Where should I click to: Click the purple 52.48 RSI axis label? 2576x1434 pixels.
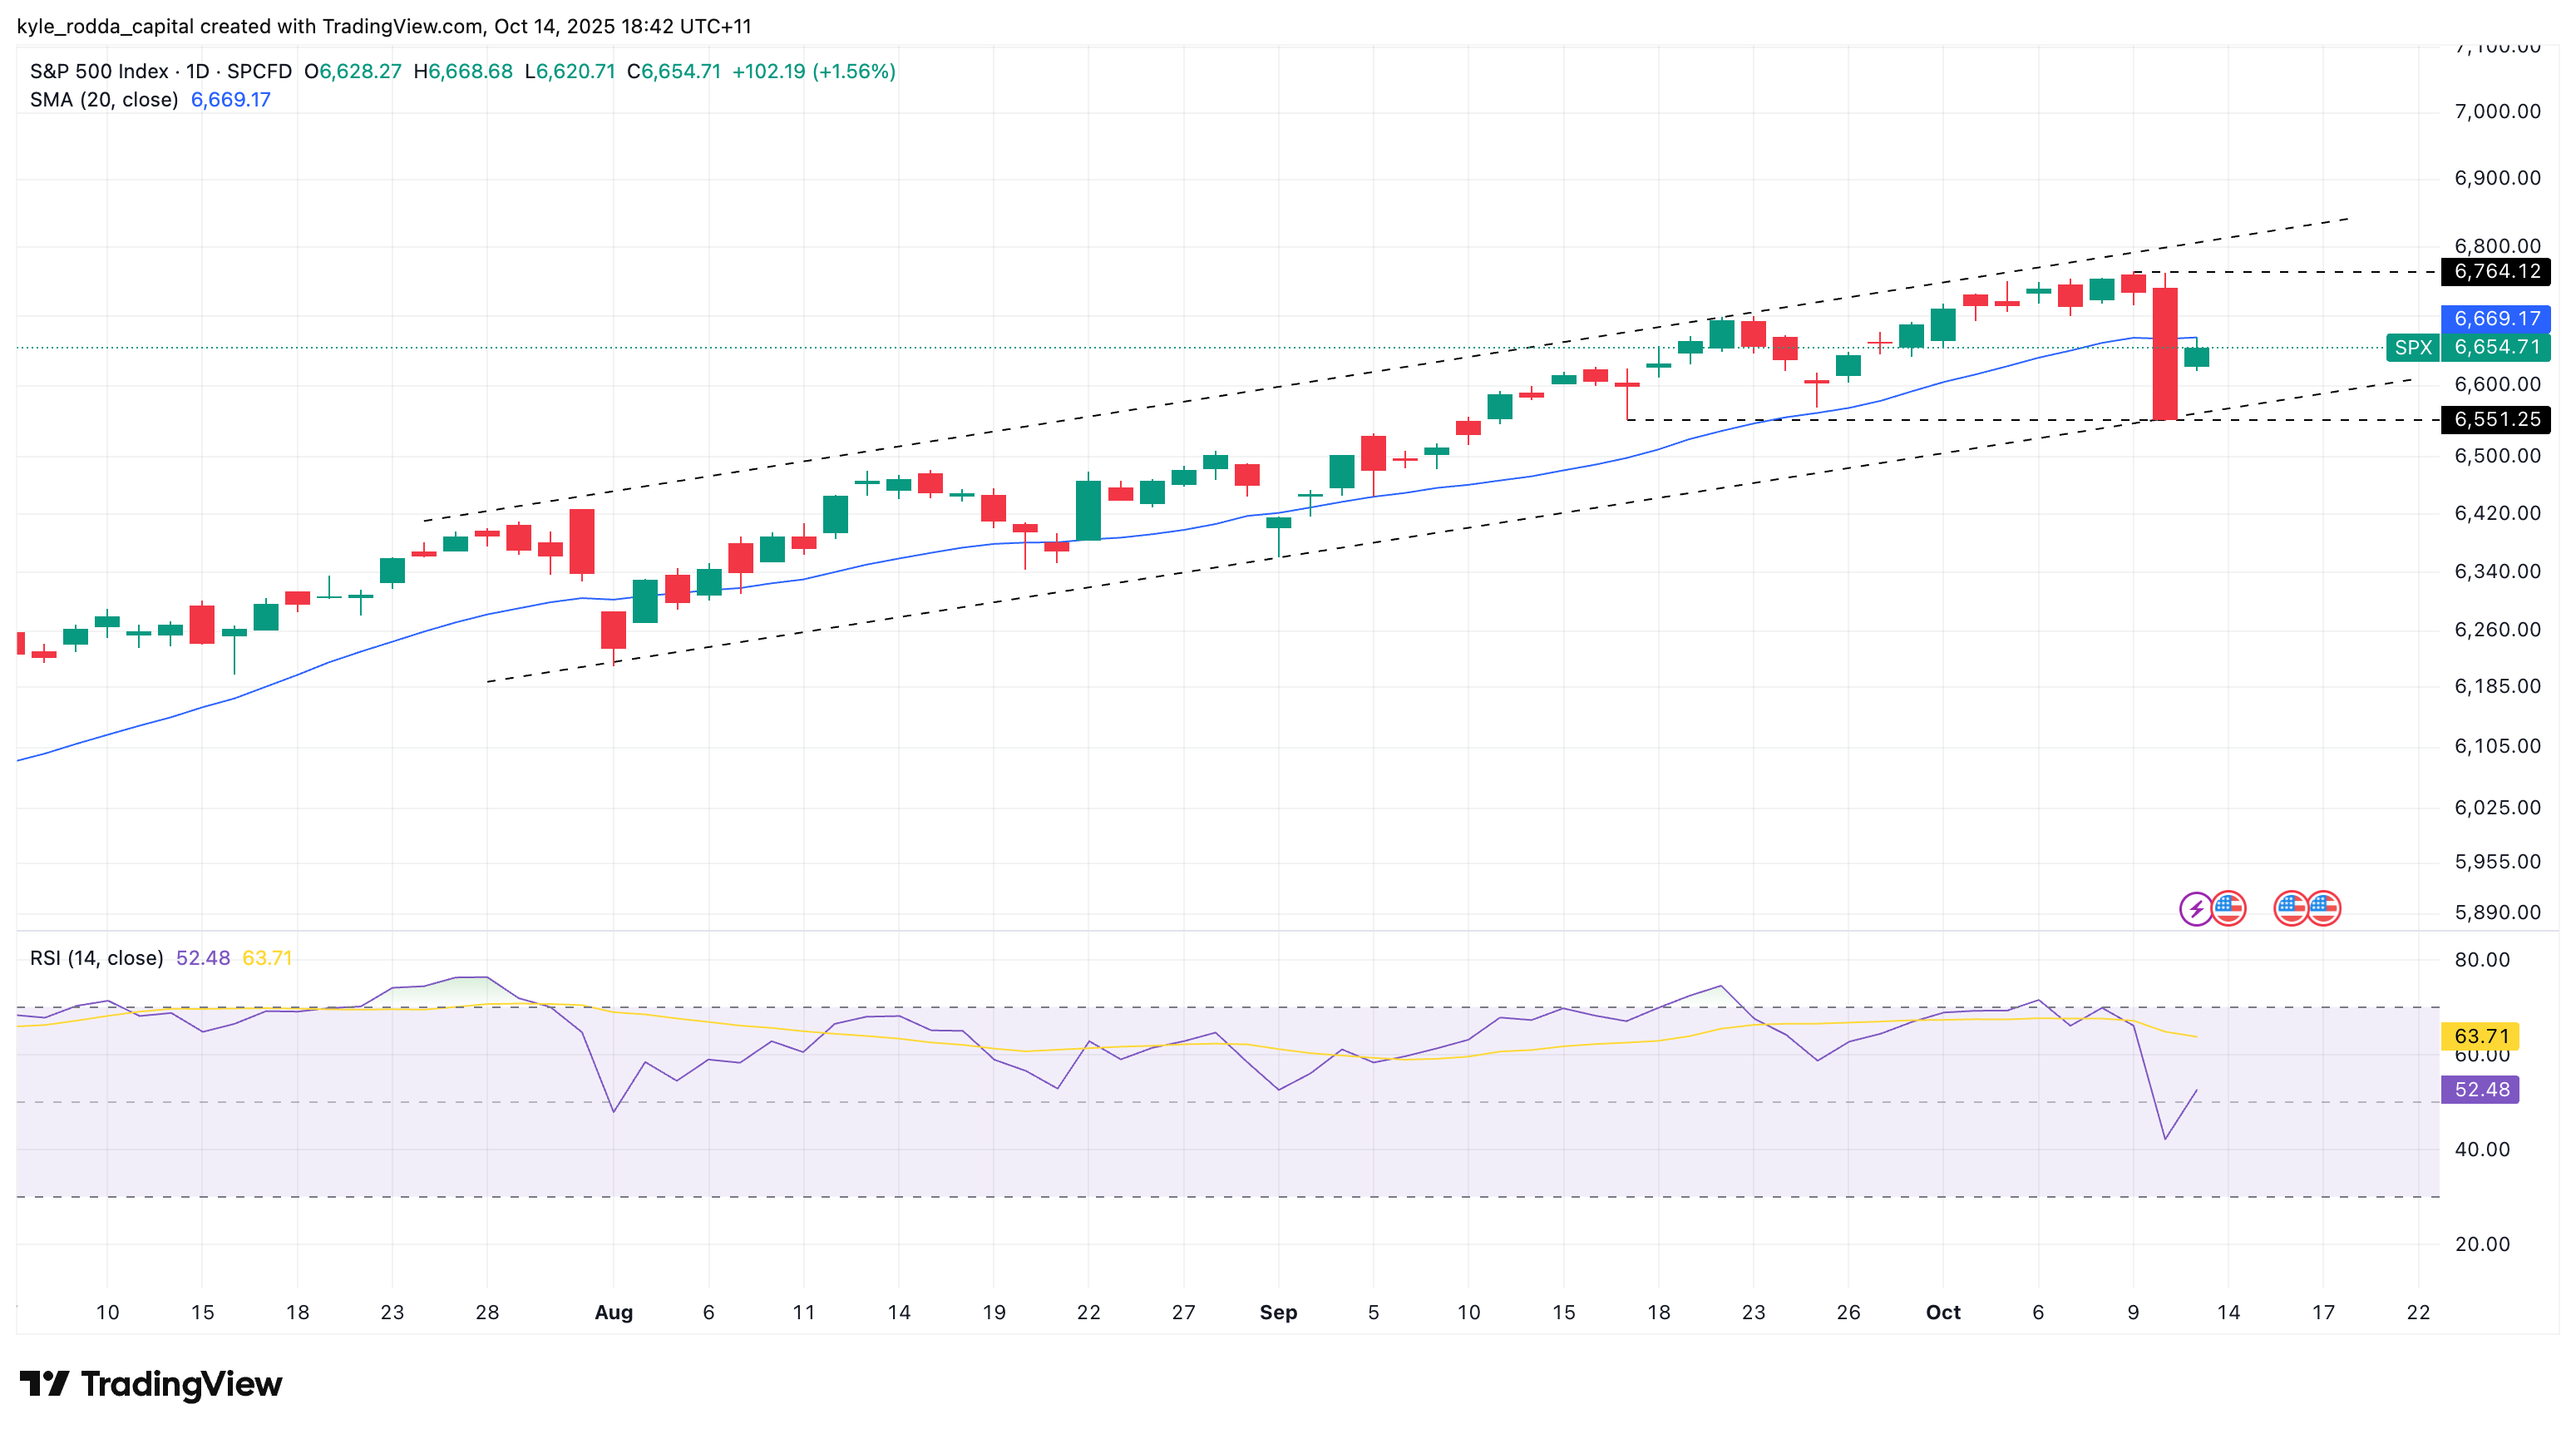(2481, 1089)
